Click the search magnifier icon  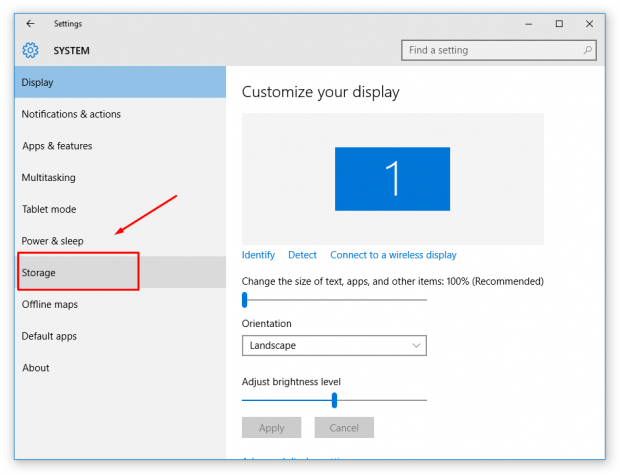pos(588,50)
